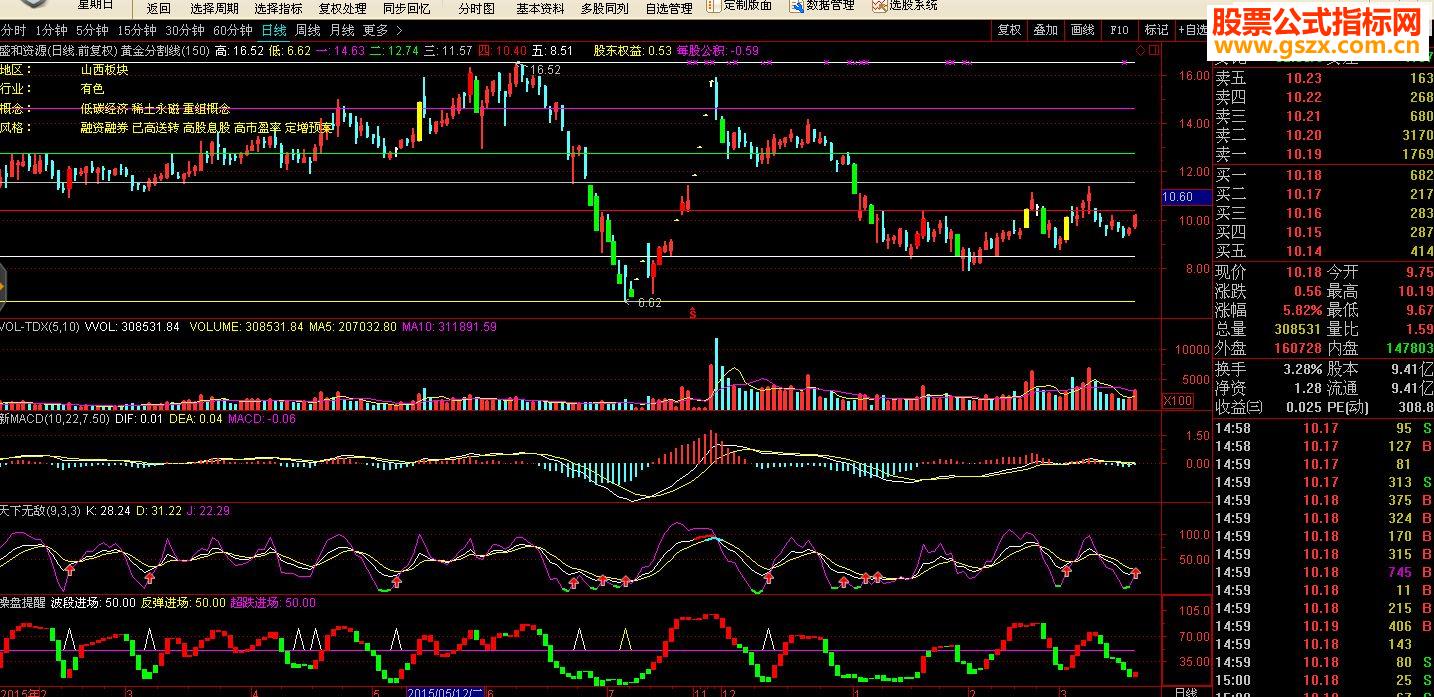Click 返回 in the top toolbar
The width and height of the screenshot is (1434, 697).
pyautogui.click(x=158, y=8)
